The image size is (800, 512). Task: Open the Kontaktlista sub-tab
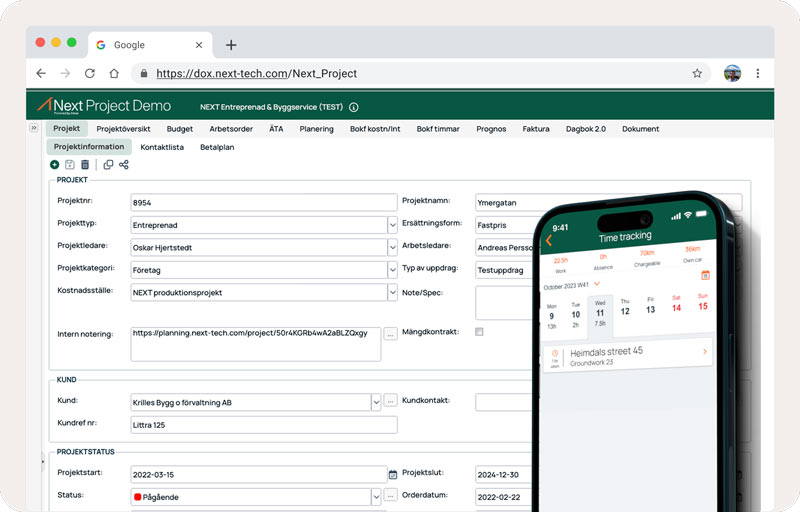[x=162, y=147]
